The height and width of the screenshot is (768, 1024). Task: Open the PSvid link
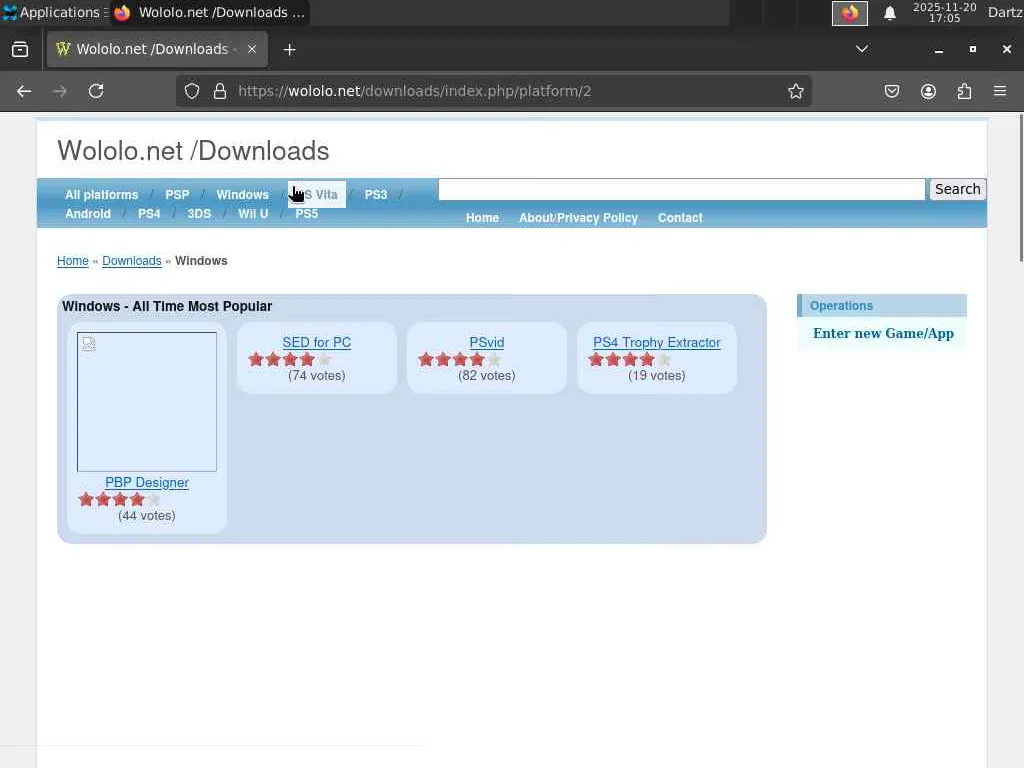(487, 342)
